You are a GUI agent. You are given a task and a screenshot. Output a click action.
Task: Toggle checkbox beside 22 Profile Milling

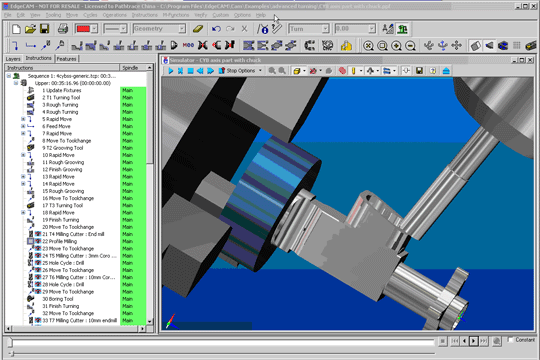tap(31, 241)
